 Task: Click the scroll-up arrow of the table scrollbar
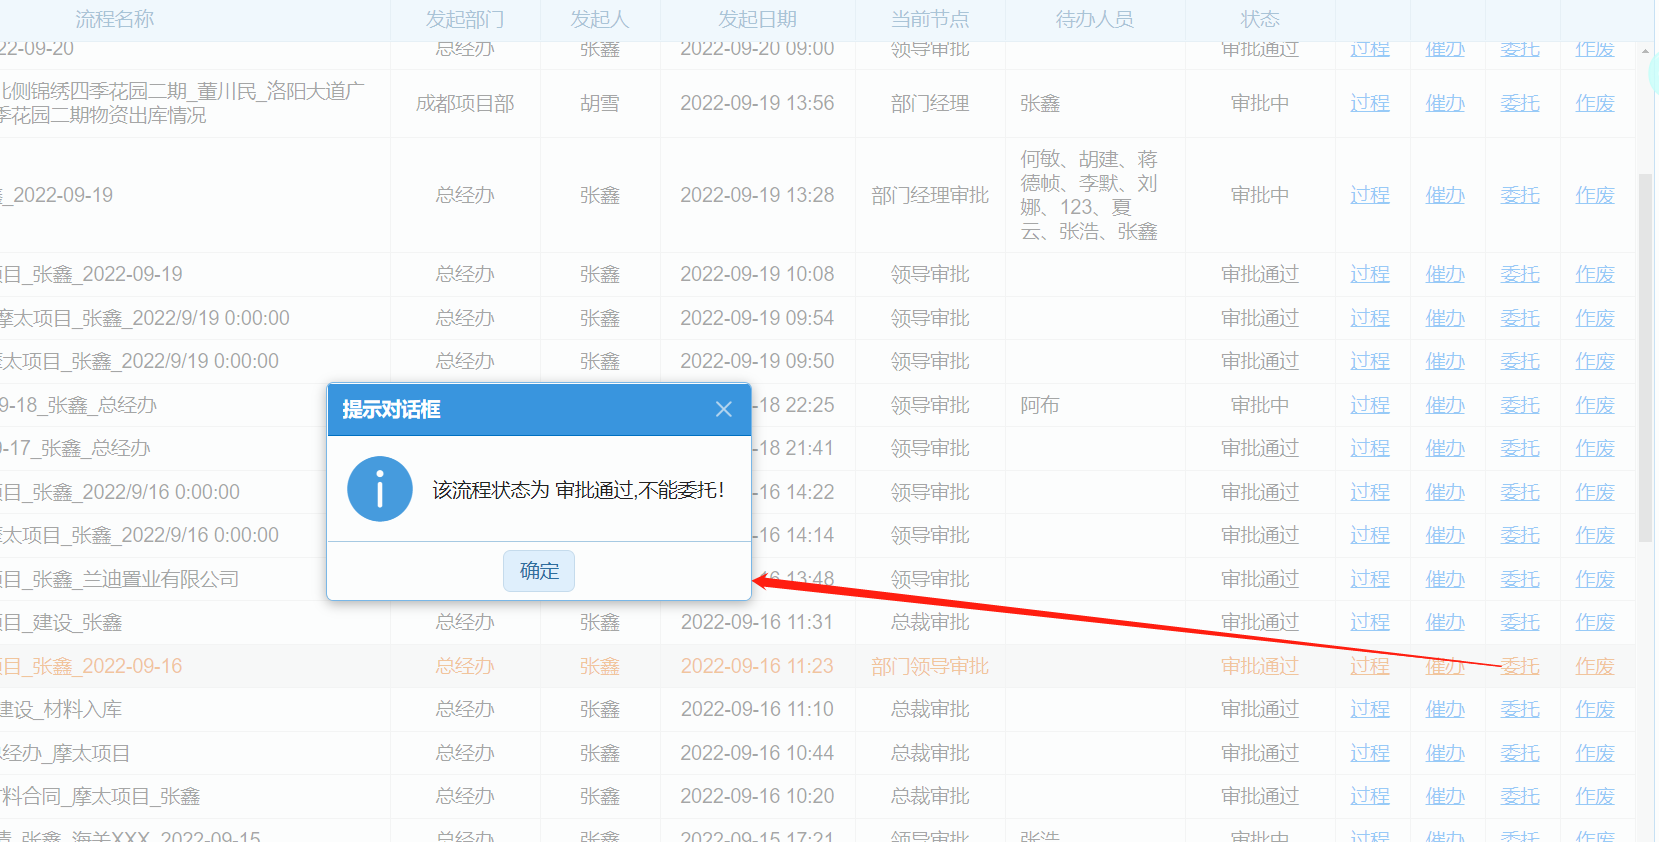(x=1645, y=51)
